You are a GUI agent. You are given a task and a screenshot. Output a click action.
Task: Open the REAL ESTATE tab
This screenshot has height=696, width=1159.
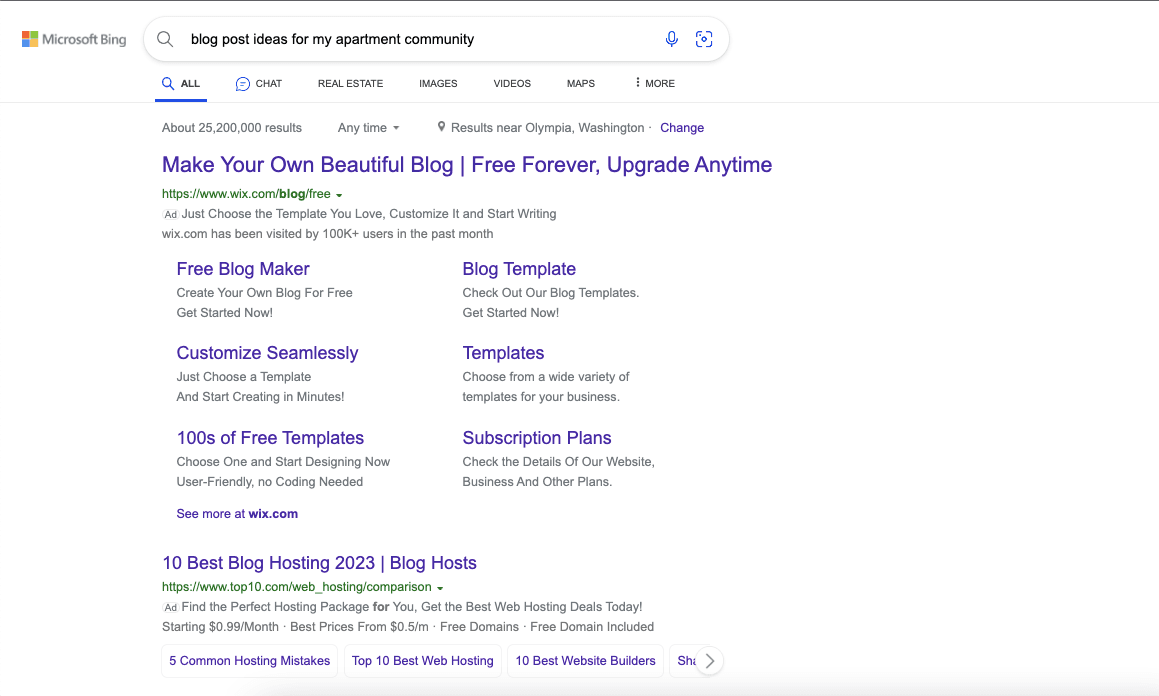(x=350, y=83)
